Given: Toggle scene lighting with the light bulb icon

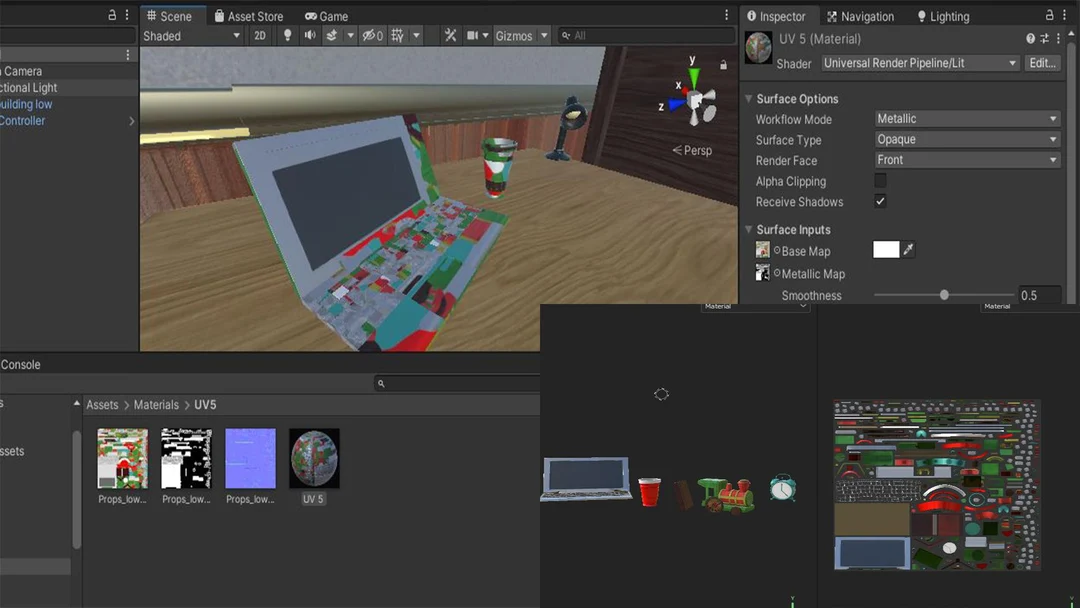Looking at the screenshot, I should tap(287, 35).
